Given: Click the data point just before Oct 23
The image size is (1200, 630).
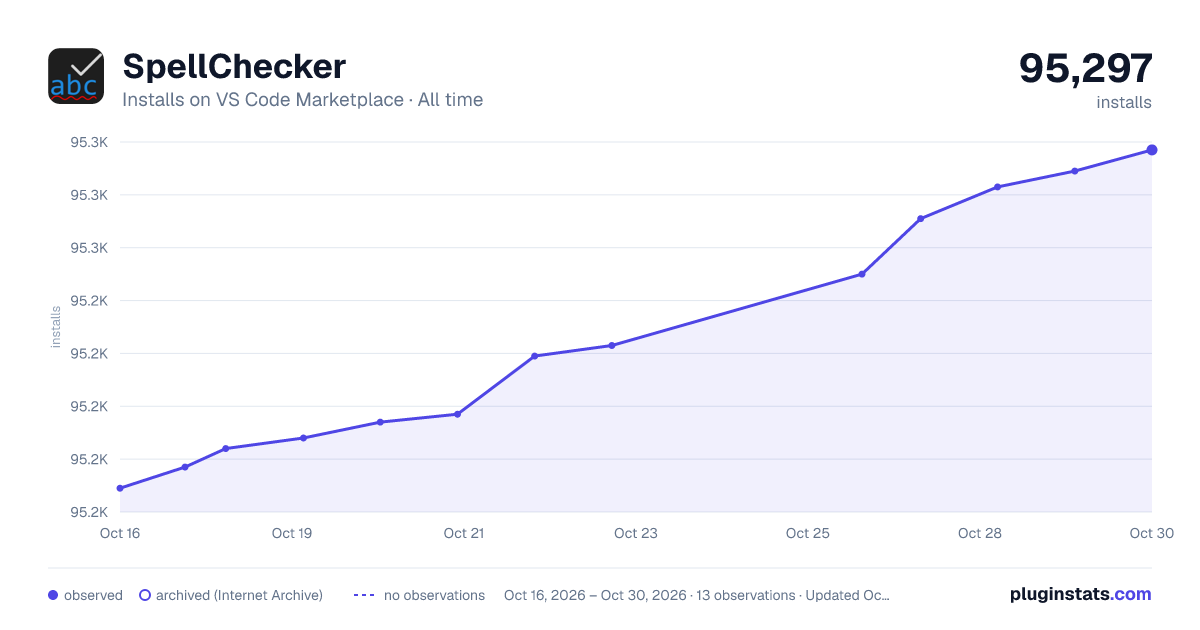Looking at the screenshot, I should click(x=611, y=346).
